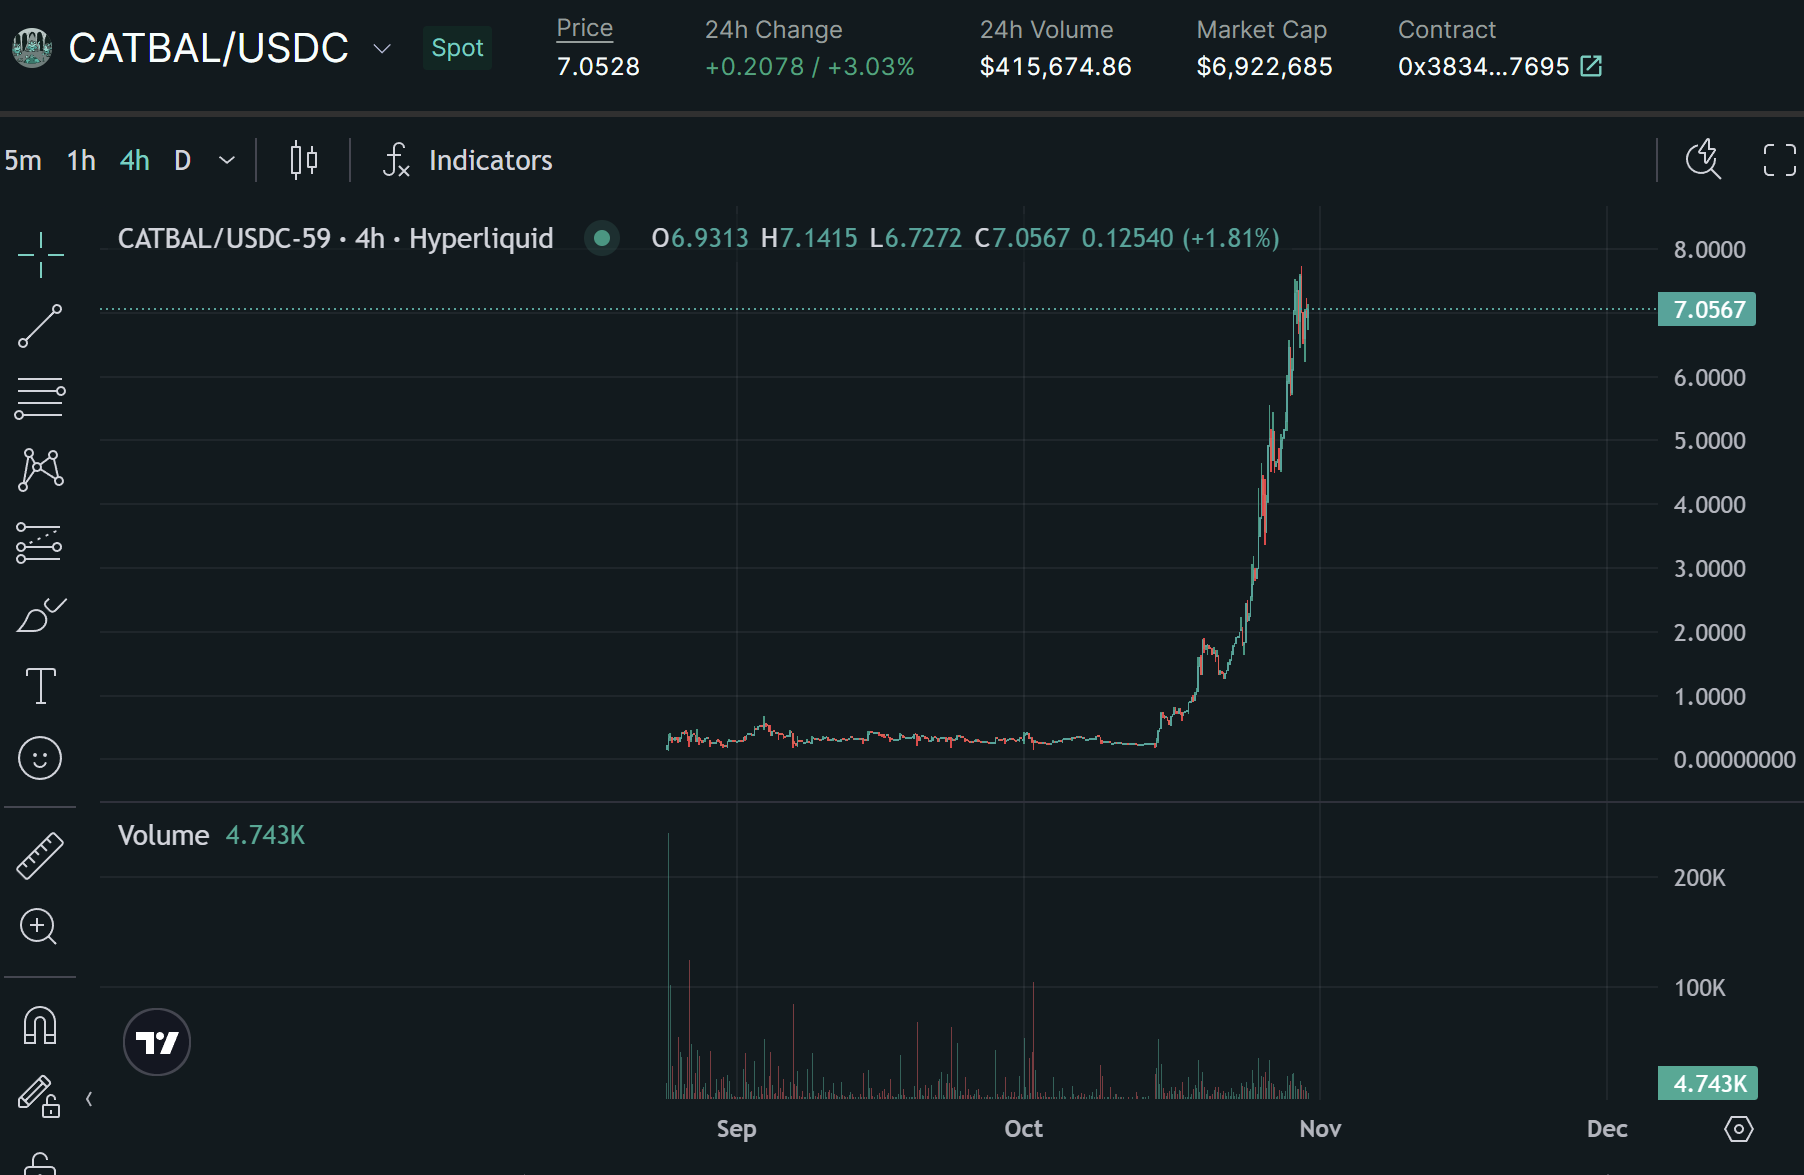Click the TradingView logo

[x=157, y=1042]
